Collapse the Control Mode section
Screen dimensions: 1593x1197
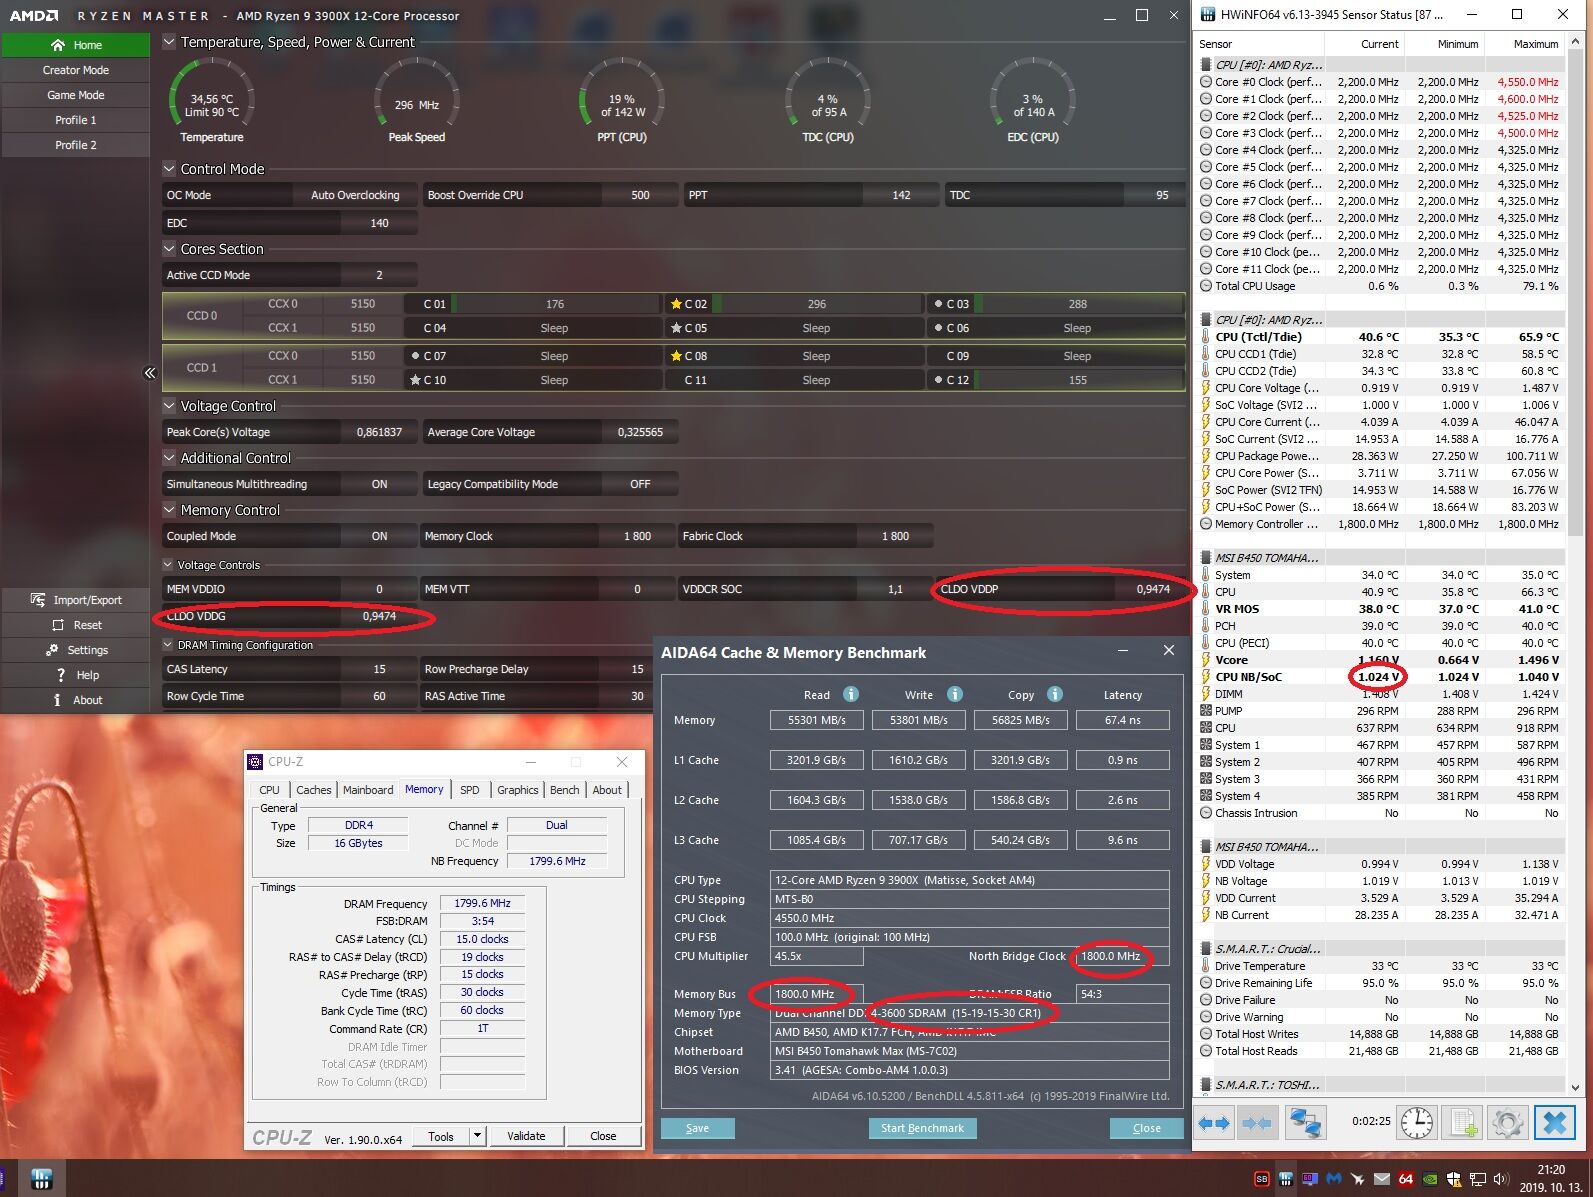coord(169,169)
